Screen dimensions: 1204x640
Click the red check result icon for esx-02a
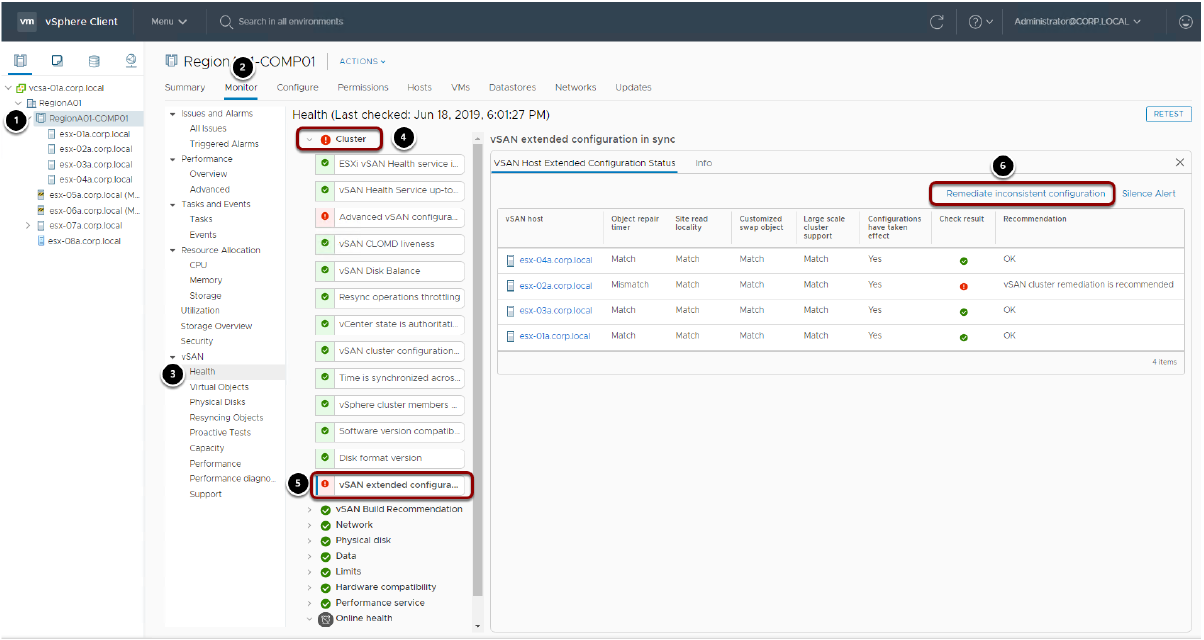pyautogui.click(x=963, y=286)
